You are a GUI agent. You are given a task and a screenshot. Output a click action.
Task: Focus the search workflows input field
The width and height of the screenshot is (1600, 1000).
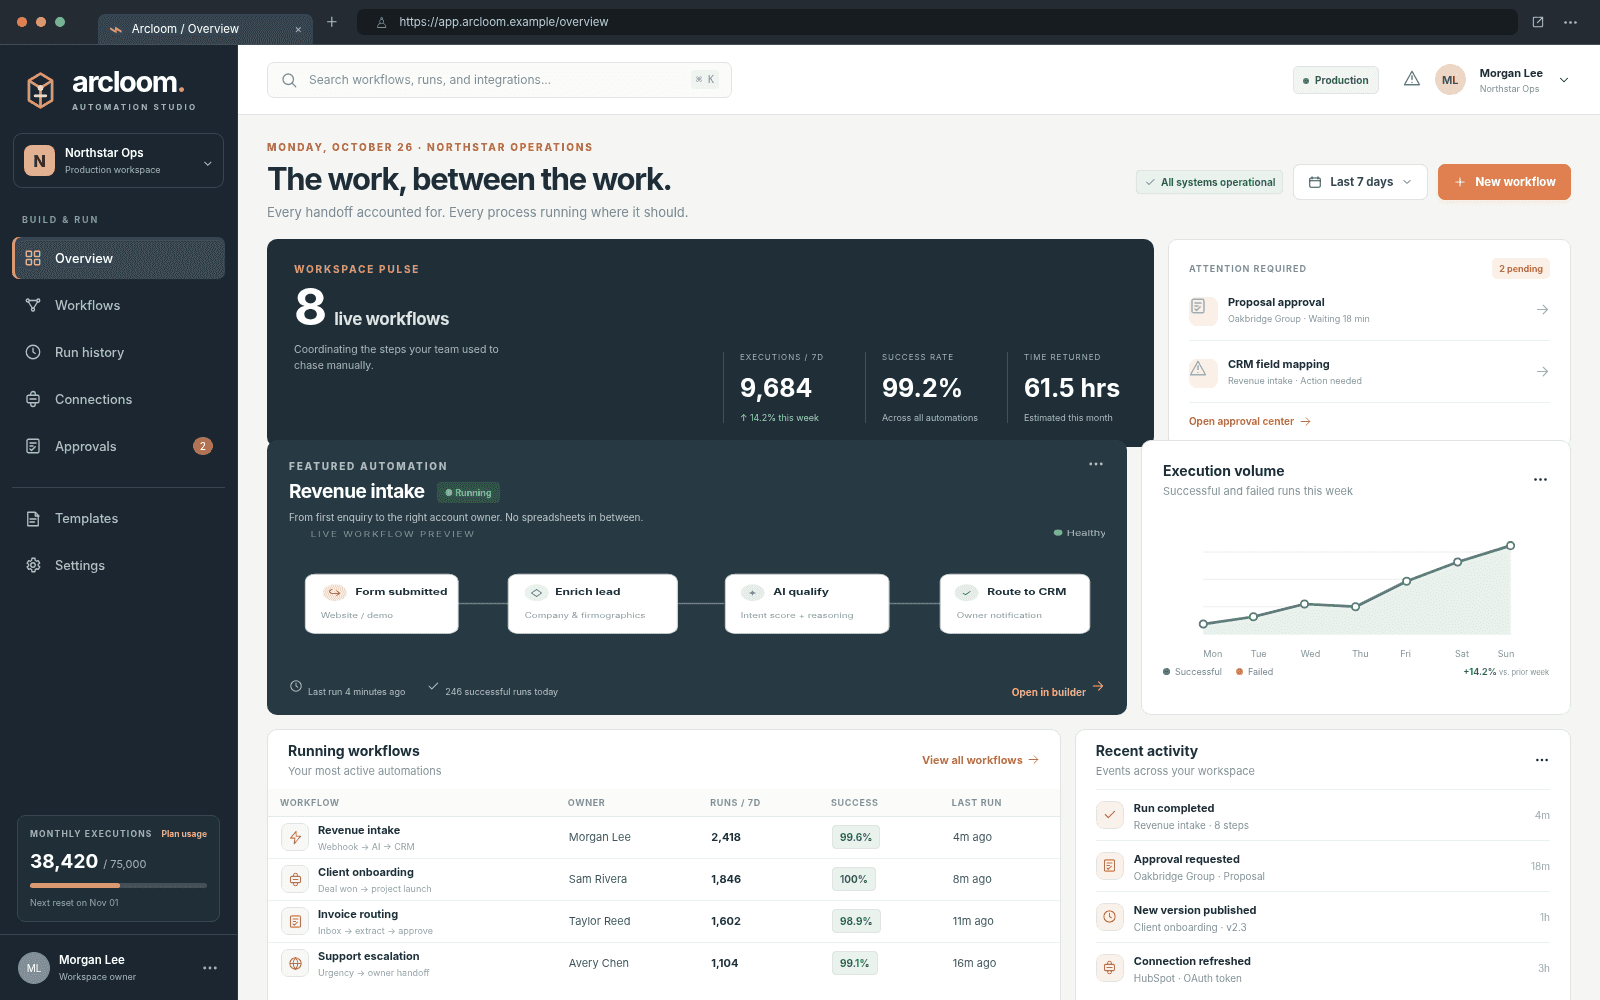(x=499, y=80)
